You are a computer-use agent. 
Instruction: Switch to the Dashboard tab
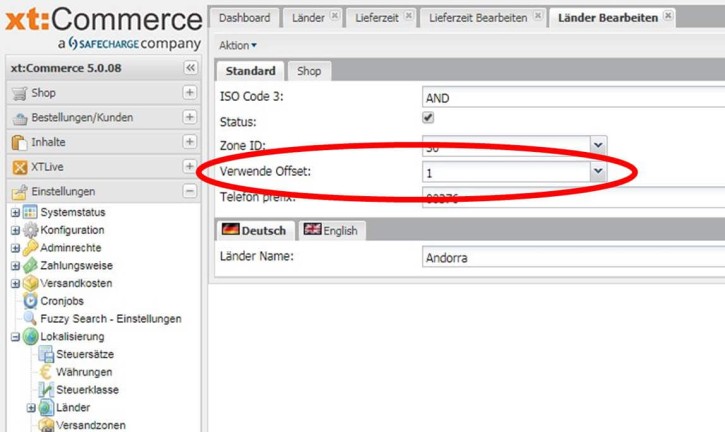pos(245,18)
